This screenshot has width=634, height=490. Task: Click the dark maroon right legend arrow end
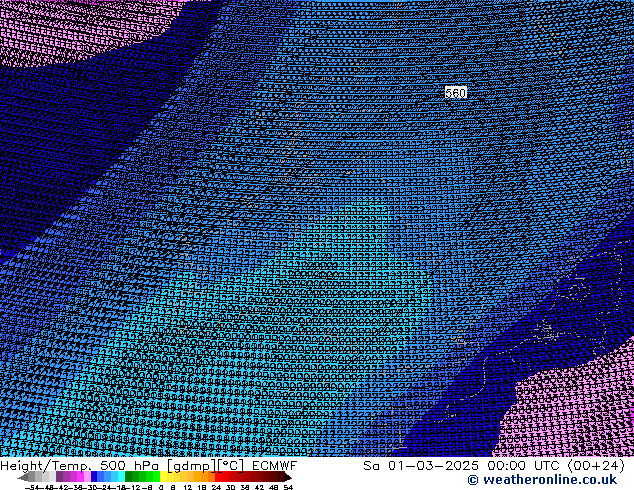pos(287,477)
